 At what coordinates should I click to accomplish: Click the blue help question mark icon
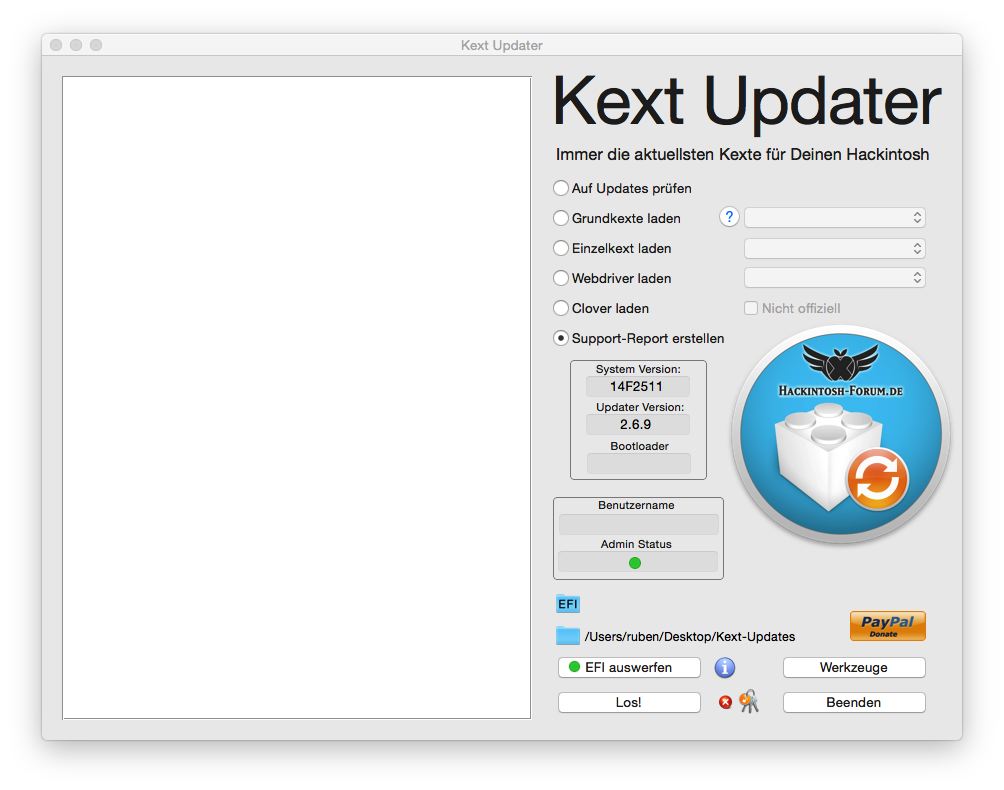click(x=729, y=218)
